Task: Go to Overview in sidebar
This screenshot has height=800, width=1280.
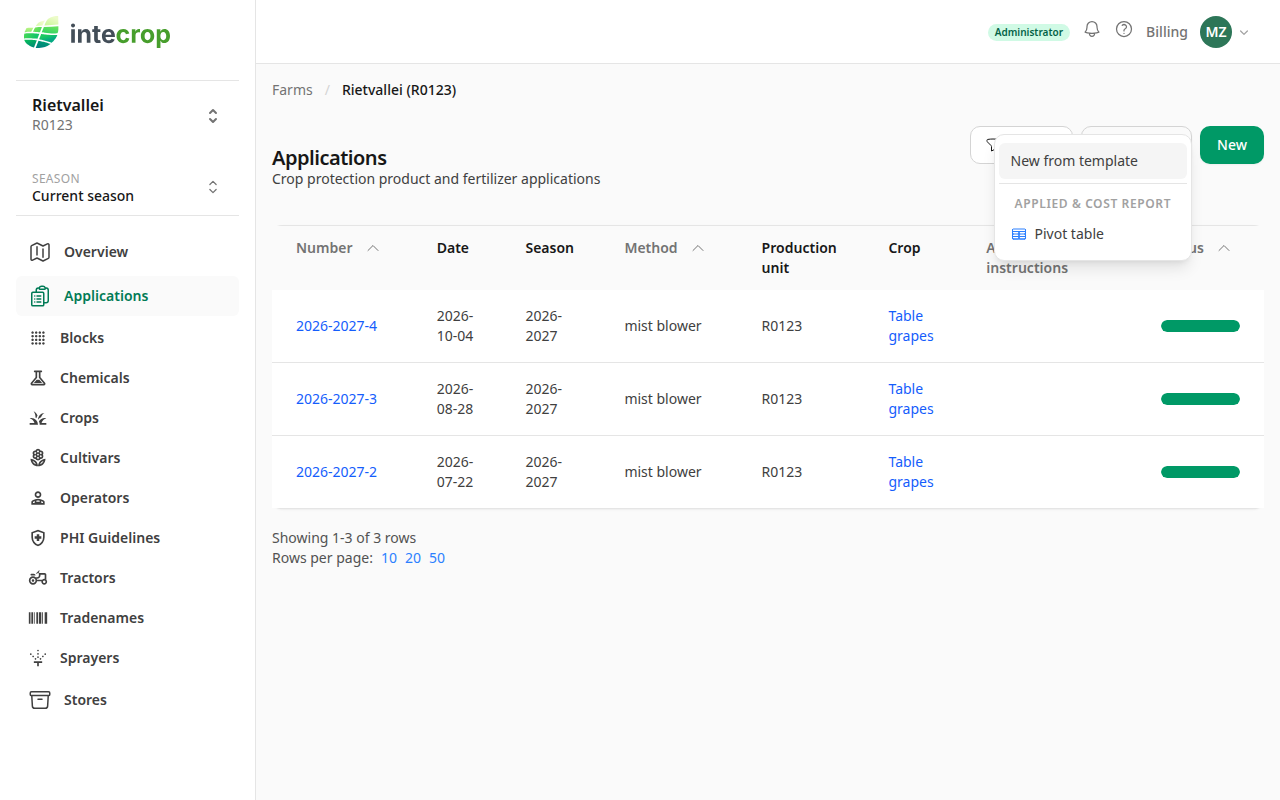Action: (x=127, y=252)
